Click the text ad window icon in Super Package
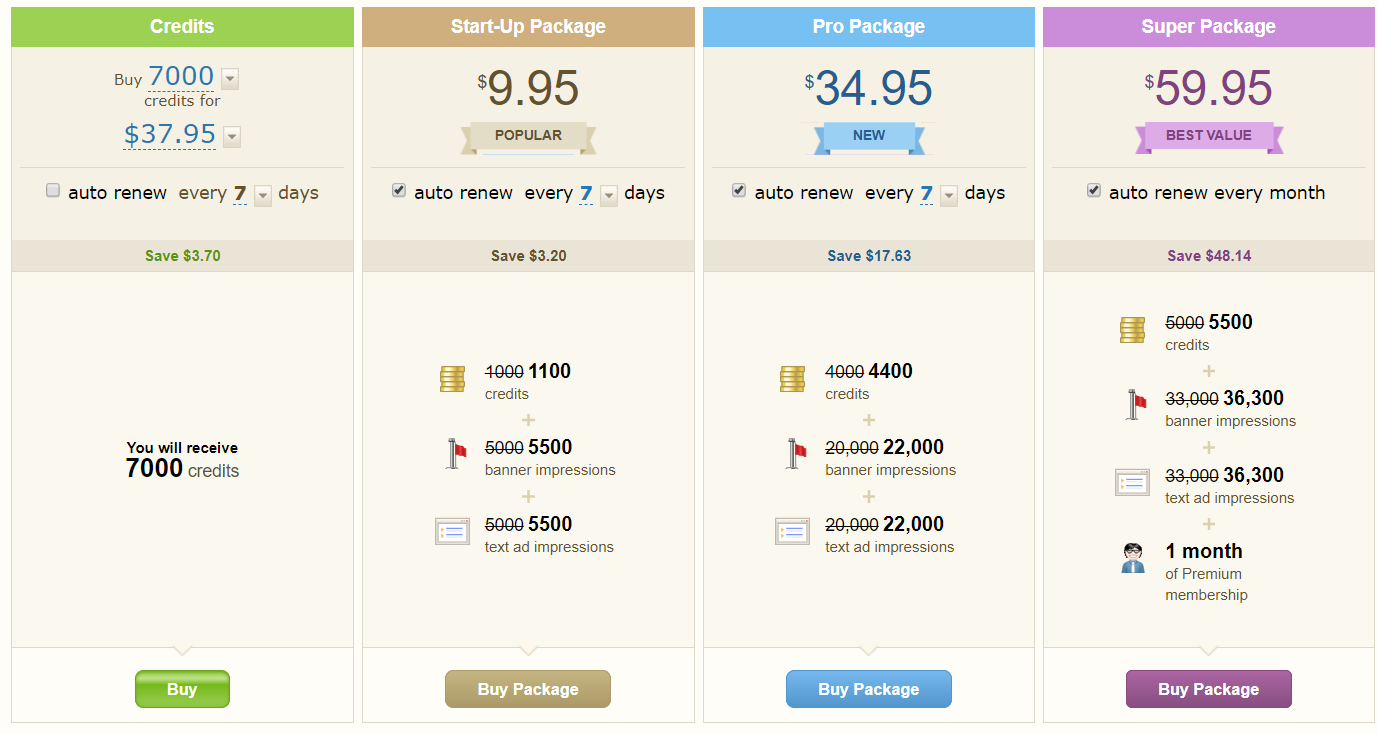 (1132, 482)
